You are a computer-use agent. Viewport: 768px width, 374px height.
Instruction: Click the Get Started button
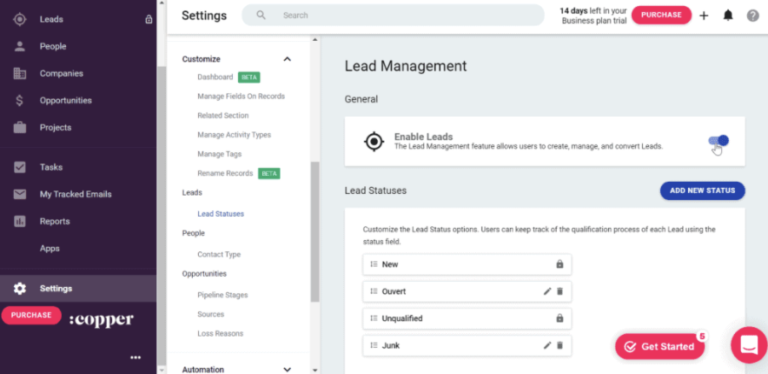coord(660,347)
